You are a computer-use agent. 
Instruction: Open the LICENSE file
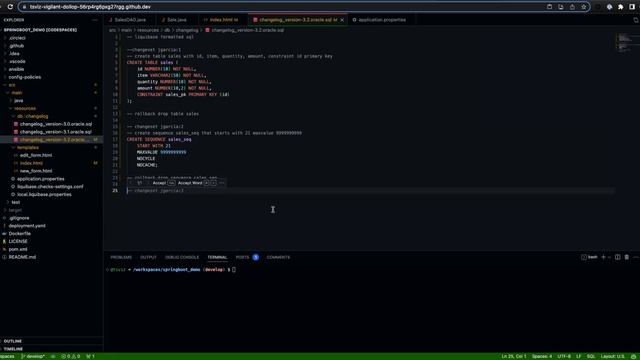coord(18,241)
